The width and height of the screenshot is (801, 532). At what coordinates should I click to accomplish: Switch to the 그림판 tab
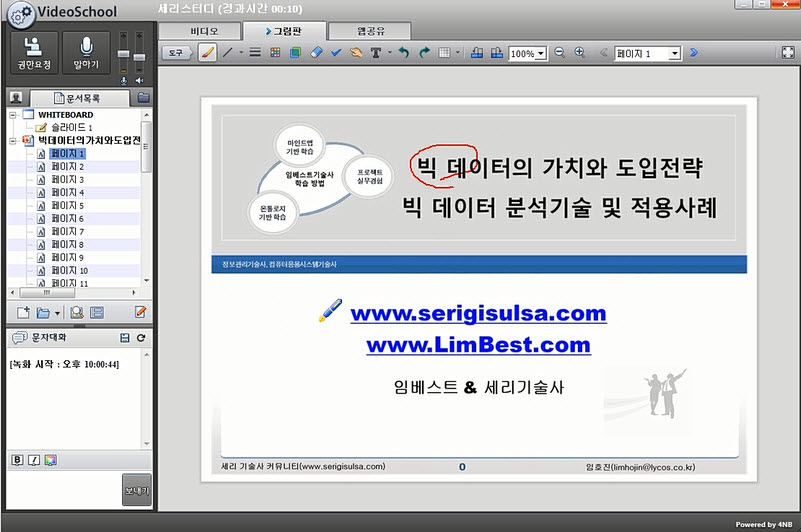285,31
